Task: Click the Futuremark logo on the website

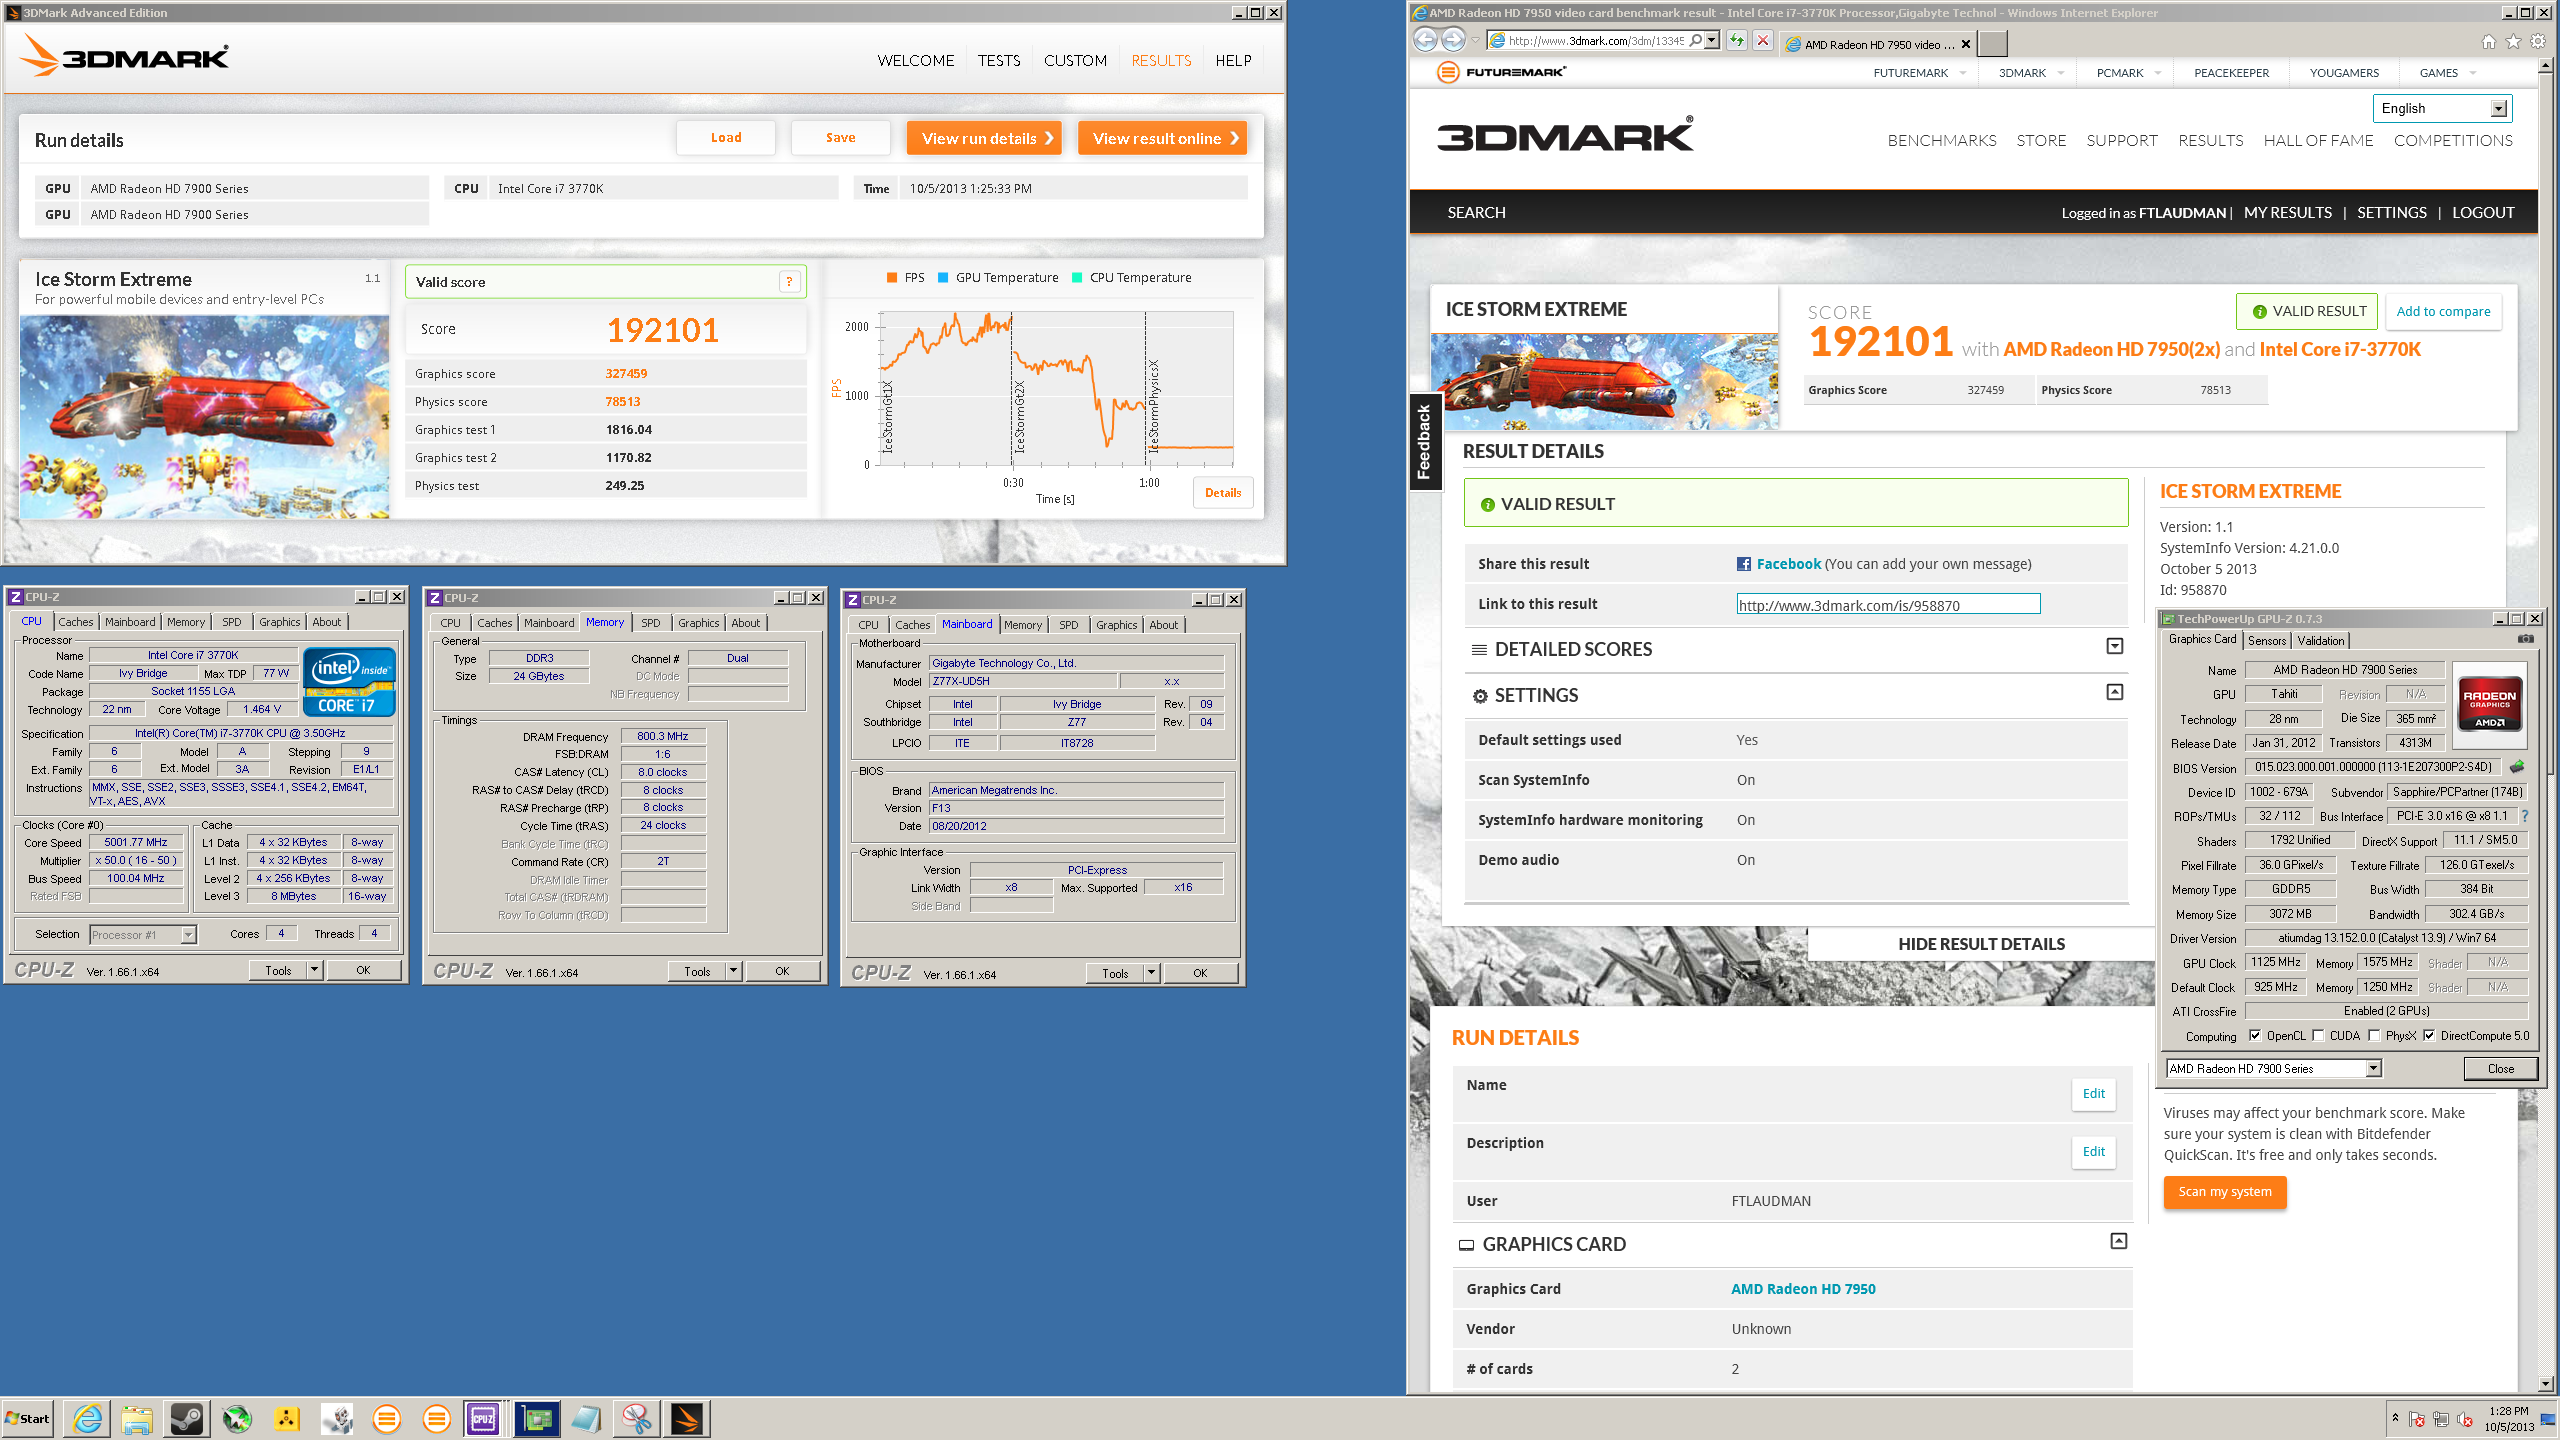Action: pyautogui.click(x=1502, y=72)
